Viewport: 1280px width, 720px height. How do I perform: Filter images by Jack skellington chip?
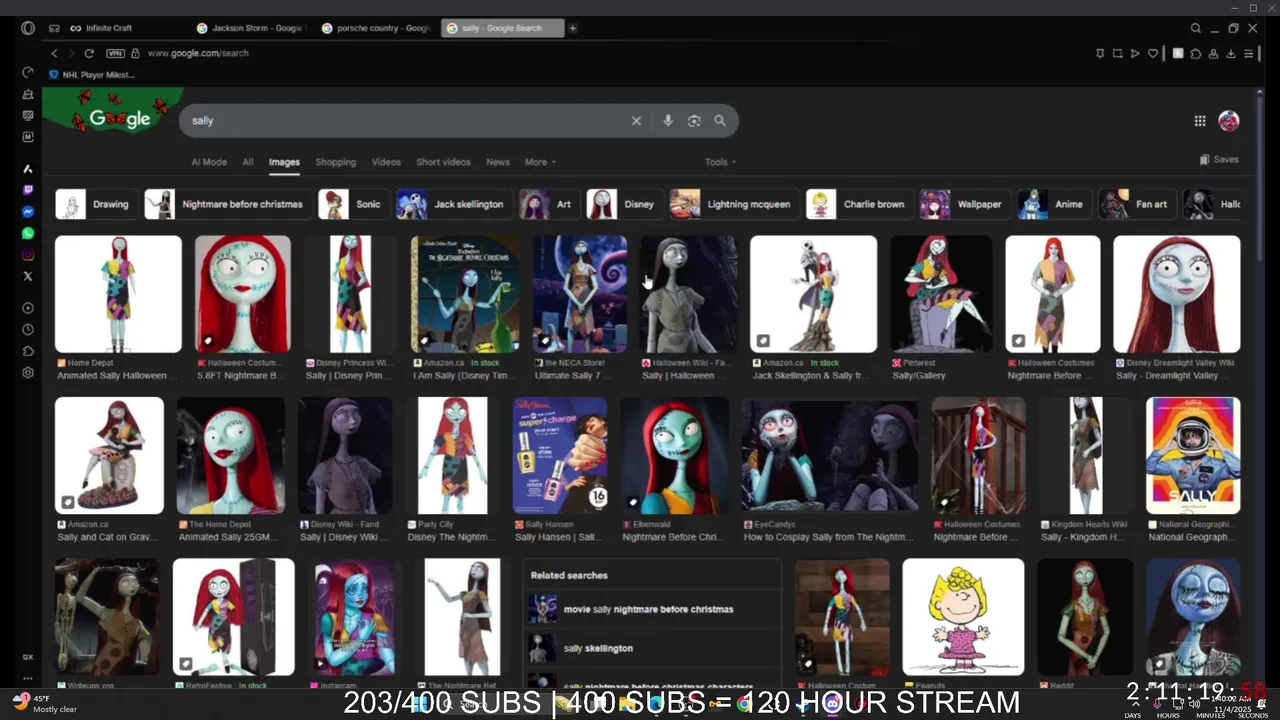point(453,204)
